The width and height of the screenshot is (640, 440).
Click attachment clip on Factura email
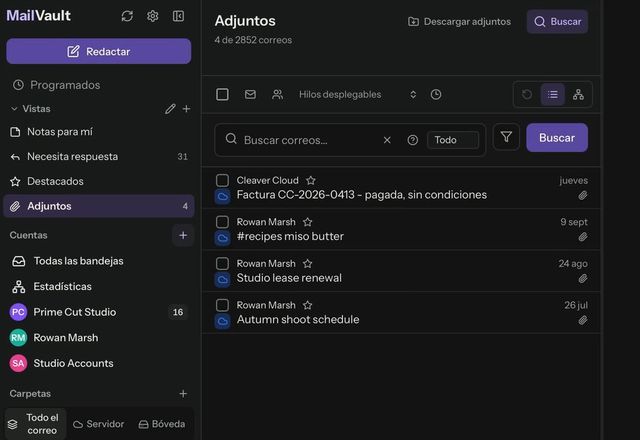pyautogui.click(x=582, y=196)
